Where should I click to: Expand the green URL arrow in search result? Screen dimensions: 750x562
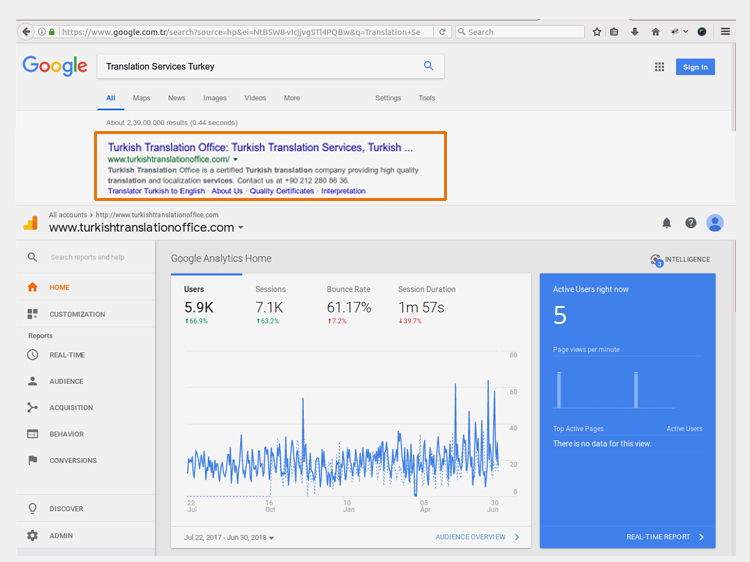[235, 159]
